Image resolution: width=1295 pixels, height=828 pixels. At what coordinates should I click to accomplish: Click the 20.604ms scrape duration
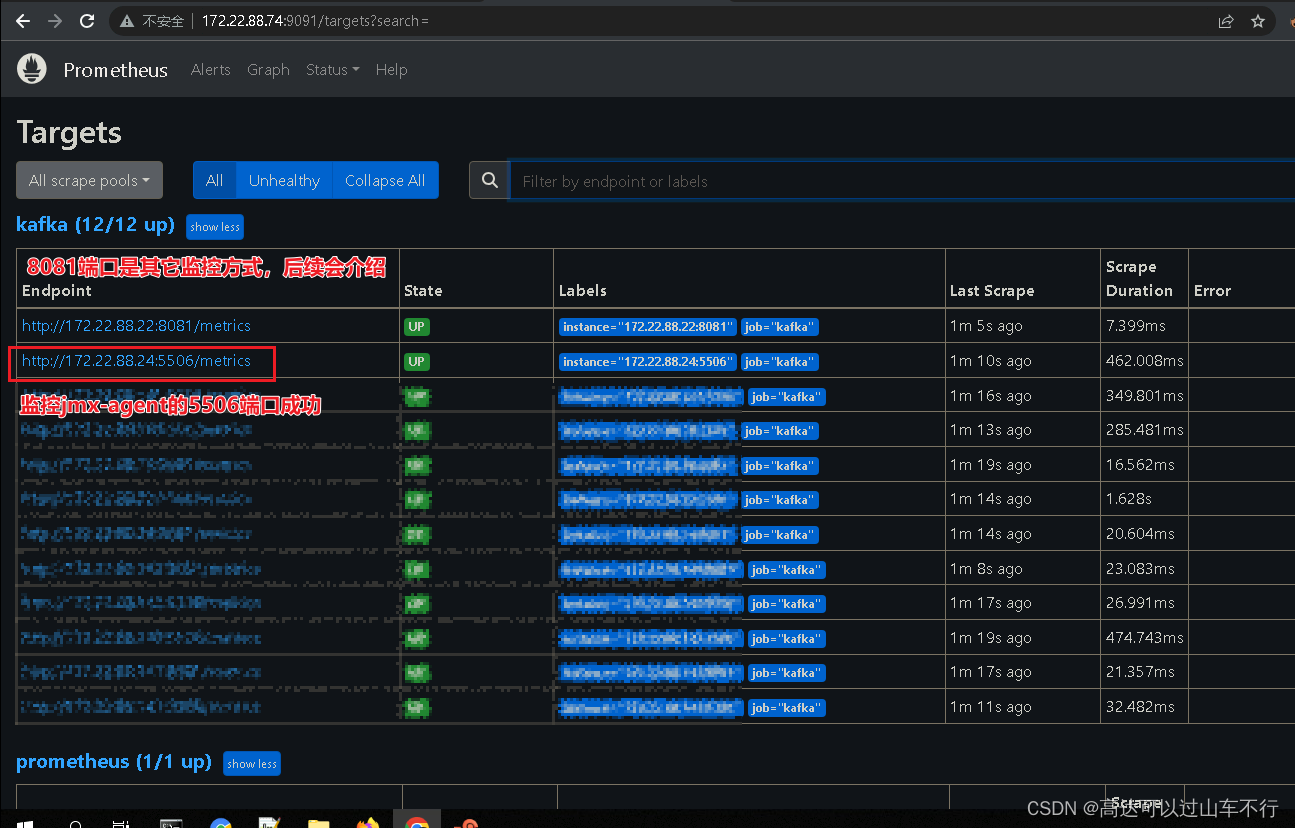(1140, 534)
